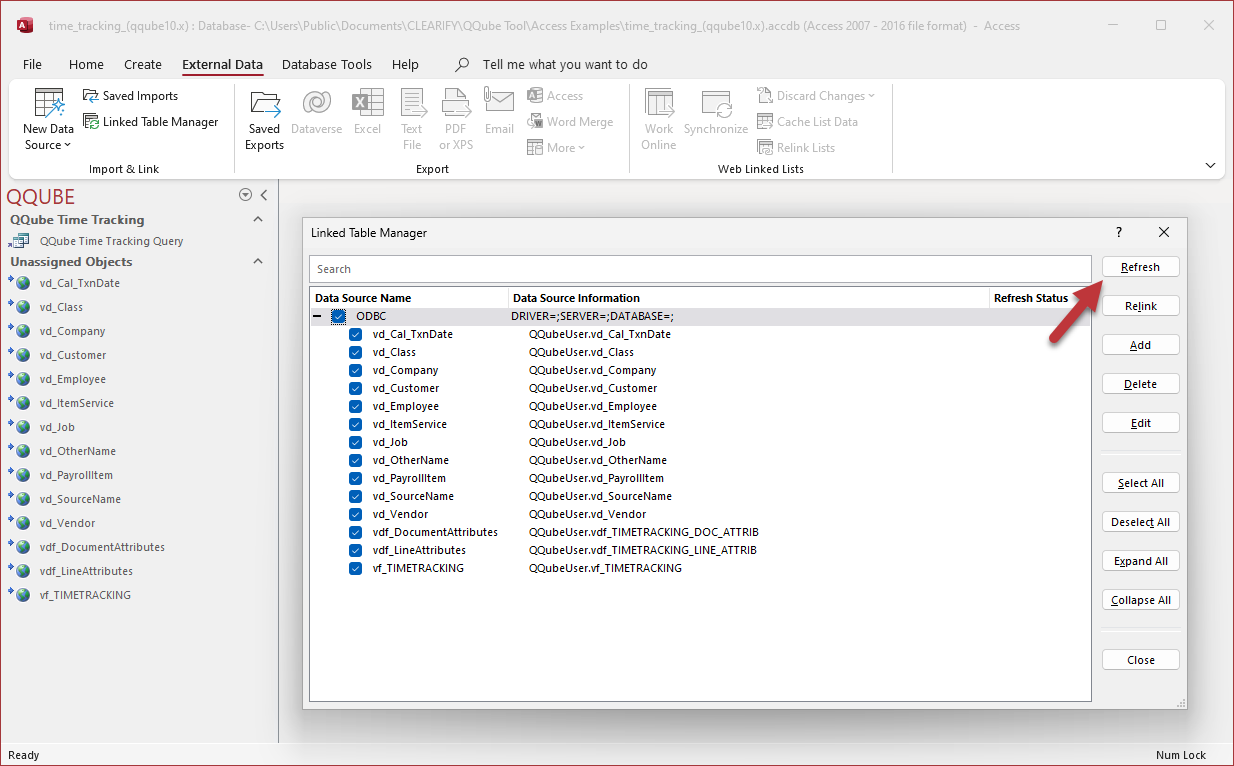Toggle the ODBC data source checkbox
Screen dimensions: 1234x766
[339, 316]
